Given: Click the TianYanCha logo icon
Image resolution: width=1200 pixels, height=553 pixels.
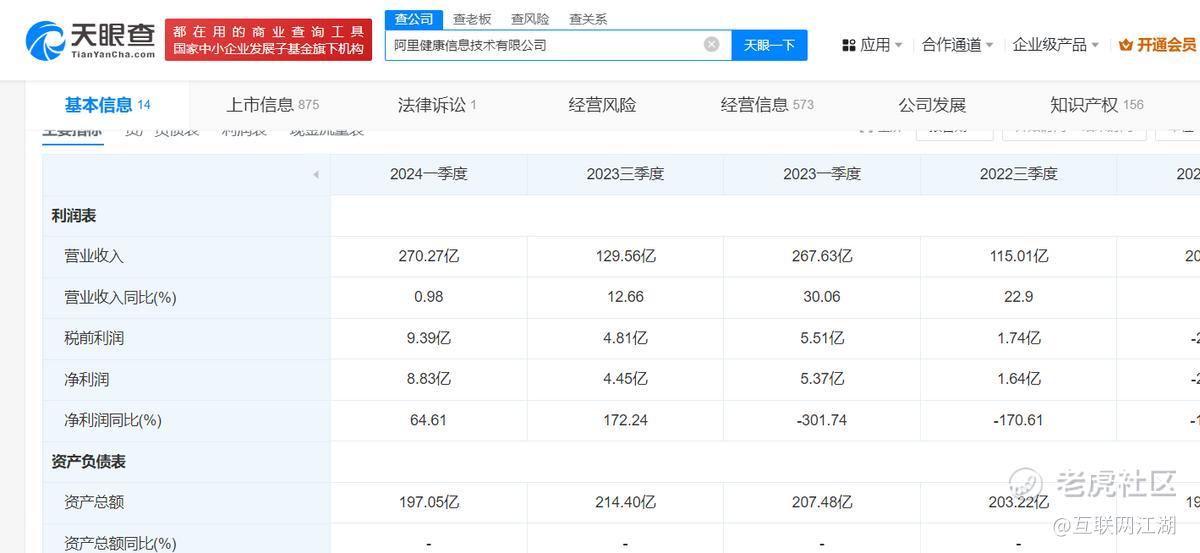Looking at the screenshot, I should point(45,40).
